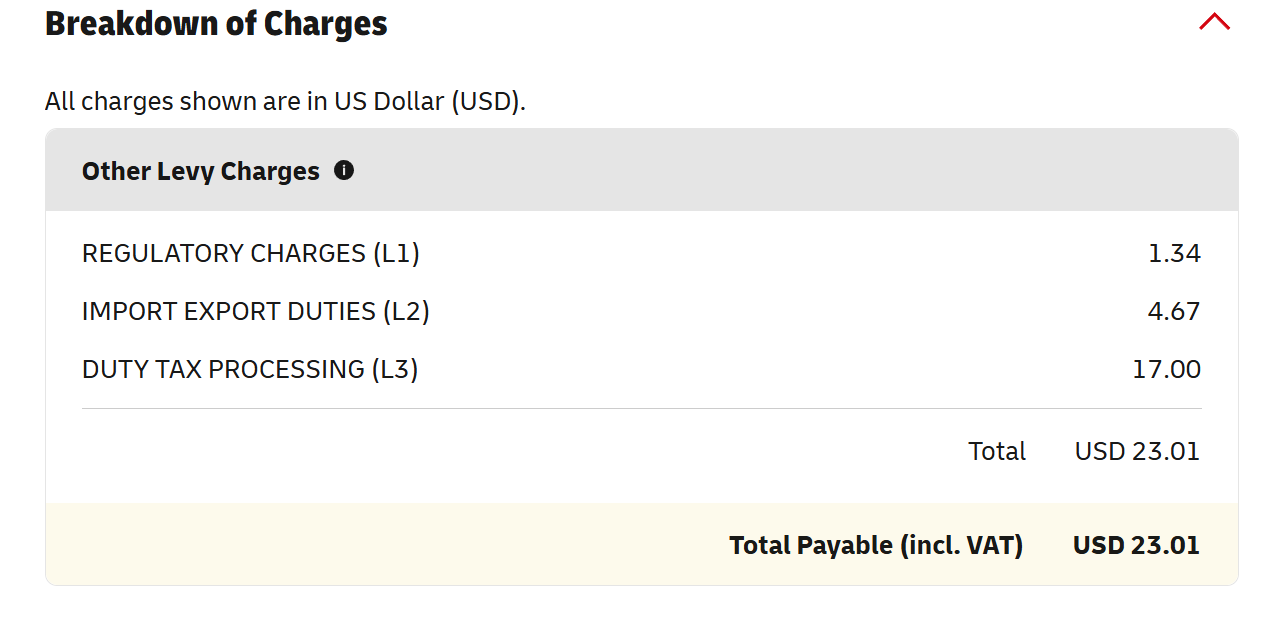This screenshot has height=619, width=1281.
Task: Collapse the Breakdown of Charges section
Action: 1214,22
